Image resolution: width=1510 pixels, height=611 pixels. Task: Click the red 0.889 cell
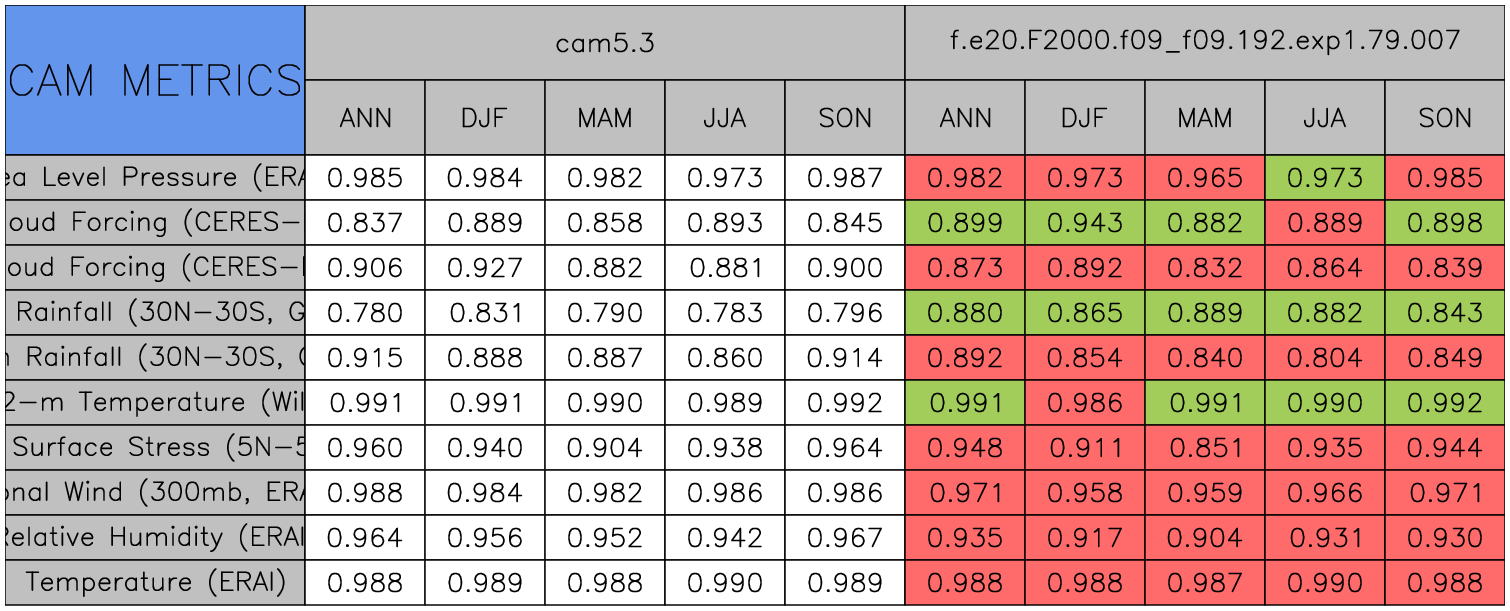1325,223
